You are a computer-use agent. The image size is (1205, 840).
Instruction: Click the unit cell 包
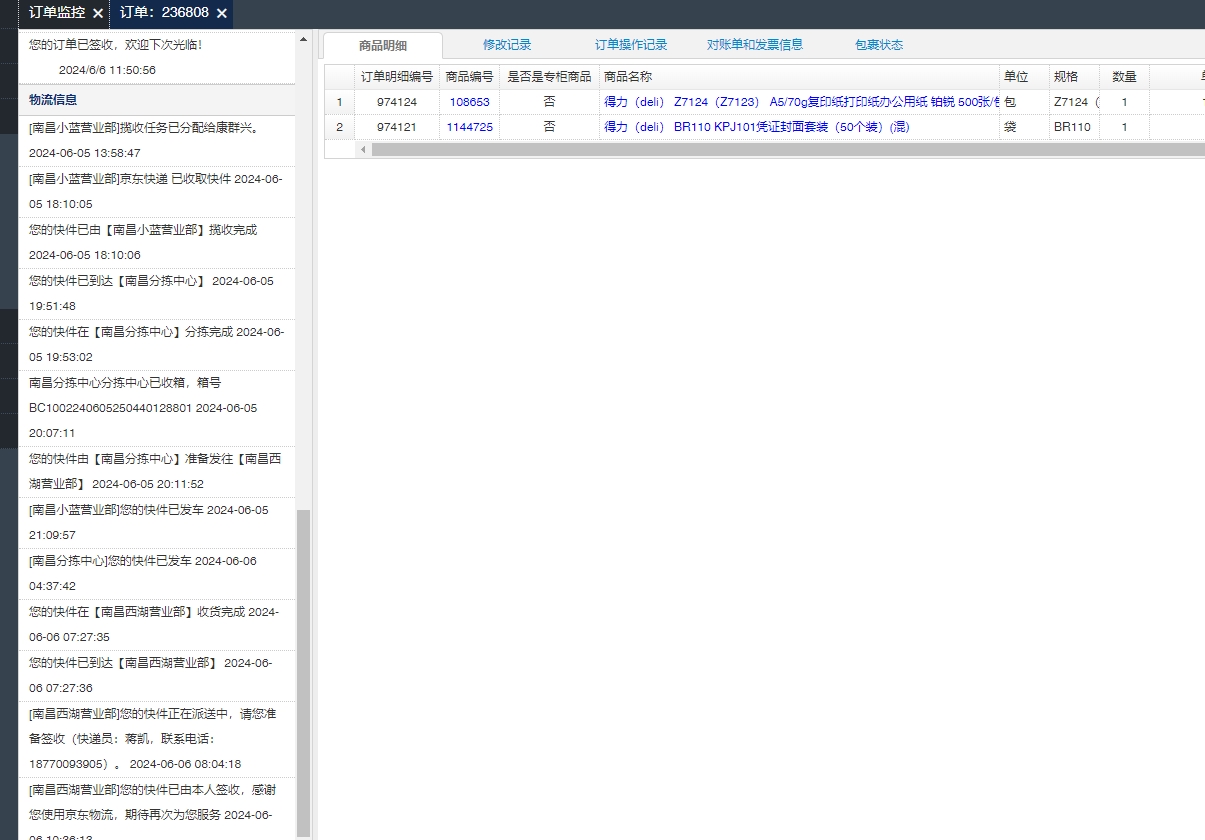(1025, 102)
